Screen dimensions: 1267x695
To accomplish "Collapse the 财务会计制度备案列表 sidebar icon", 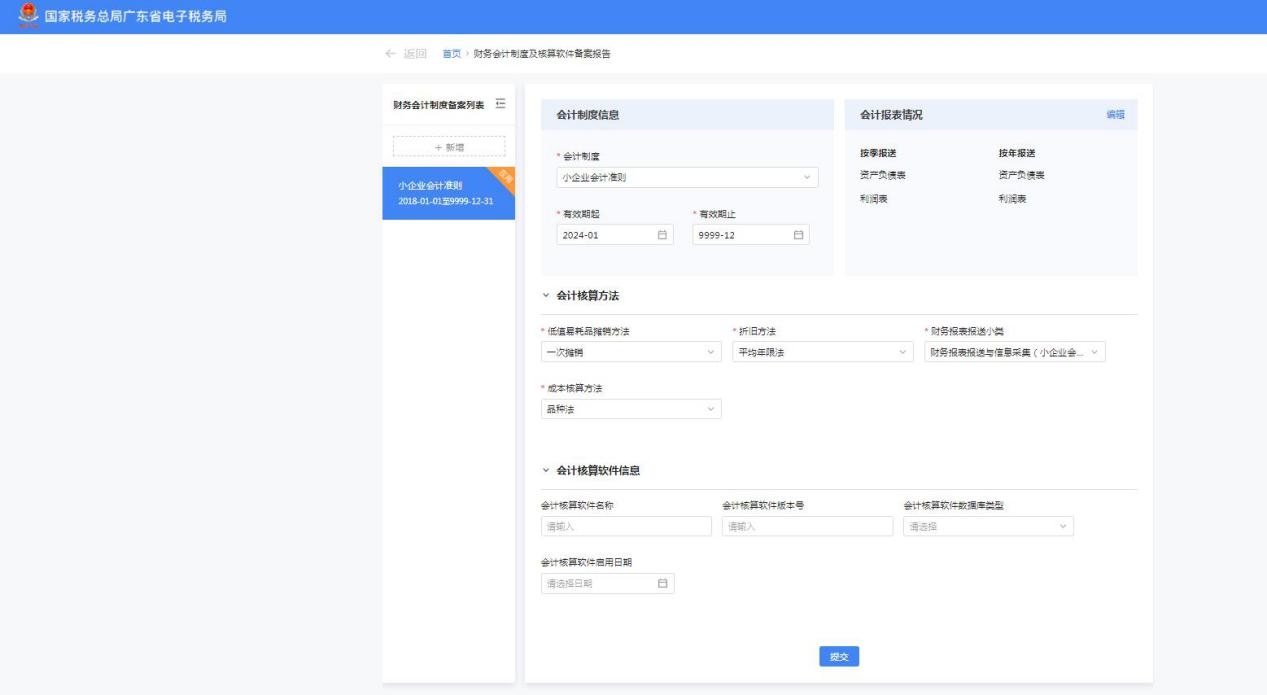I will click(x=501, y=105).
